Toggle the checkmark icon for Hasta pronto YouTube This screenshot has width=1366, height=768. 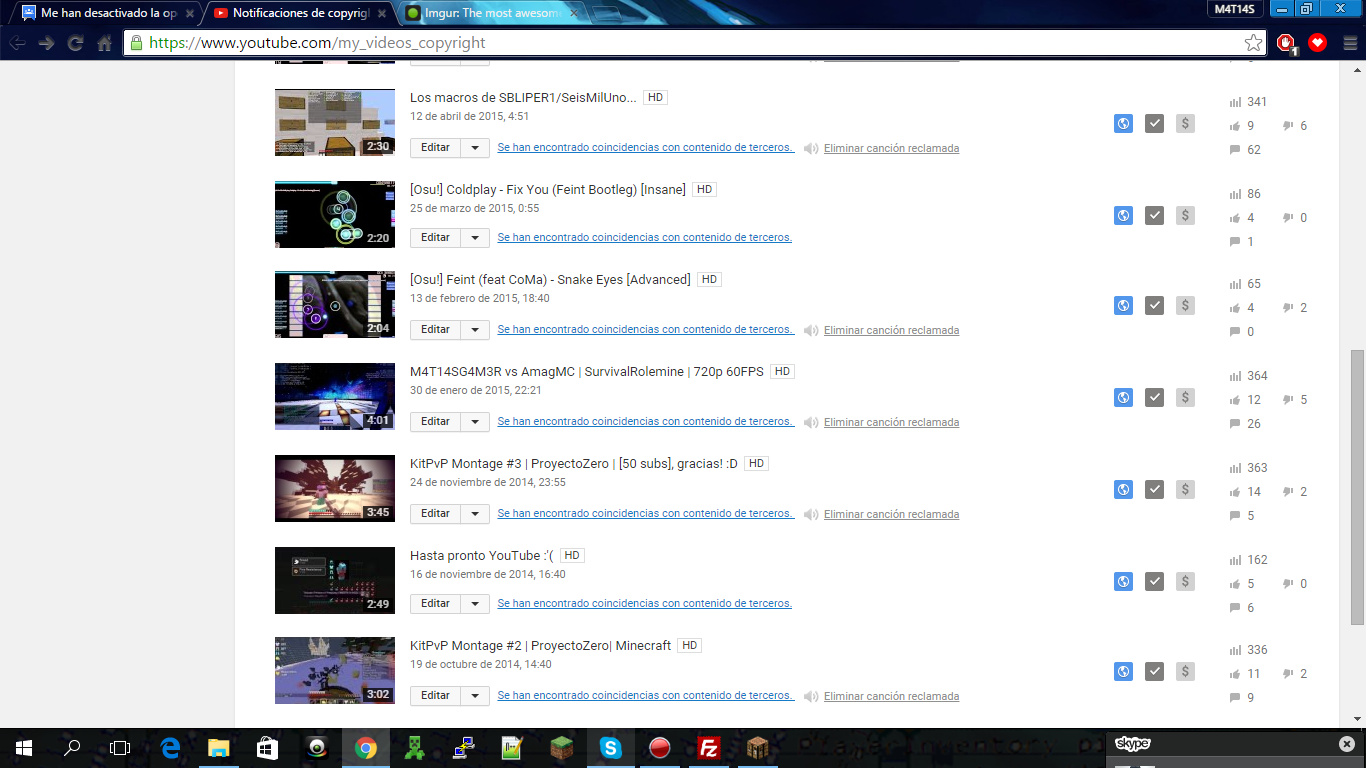(1154, 582)
